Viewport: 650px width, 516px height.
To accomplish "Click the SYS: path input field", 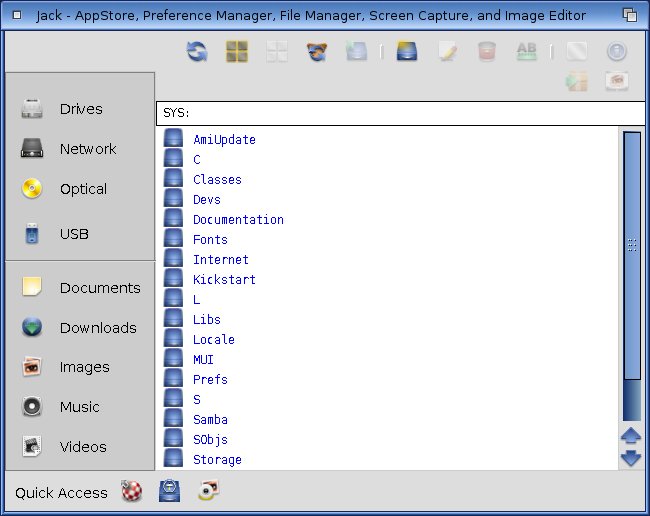I will 400,113.
